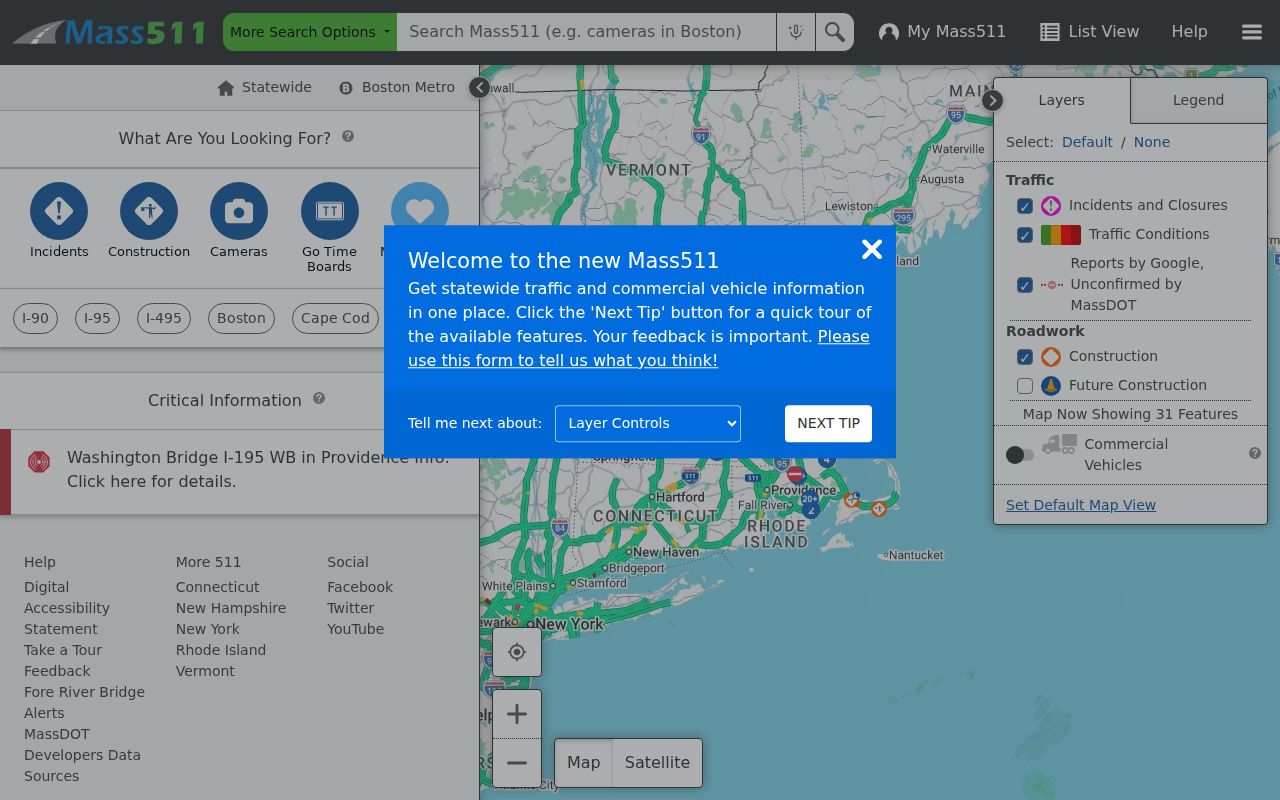Click the Washington Bridge alert icon
1280x800 pixels.
(39, 462)
